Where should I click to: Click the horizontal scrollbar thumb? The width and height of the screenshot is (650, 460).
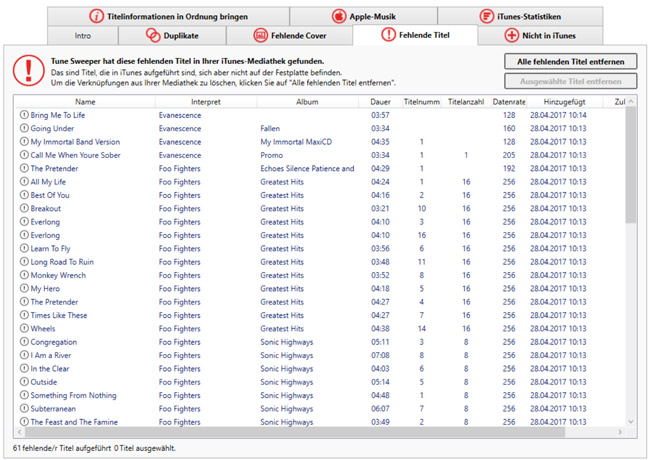[295, 432]
